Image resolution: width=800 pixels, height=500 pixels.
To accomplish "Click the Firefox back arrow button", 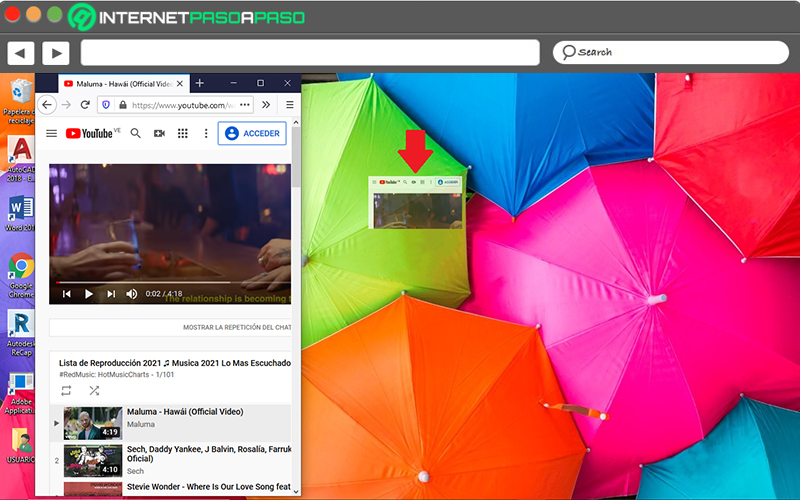I will click(47, 105).
